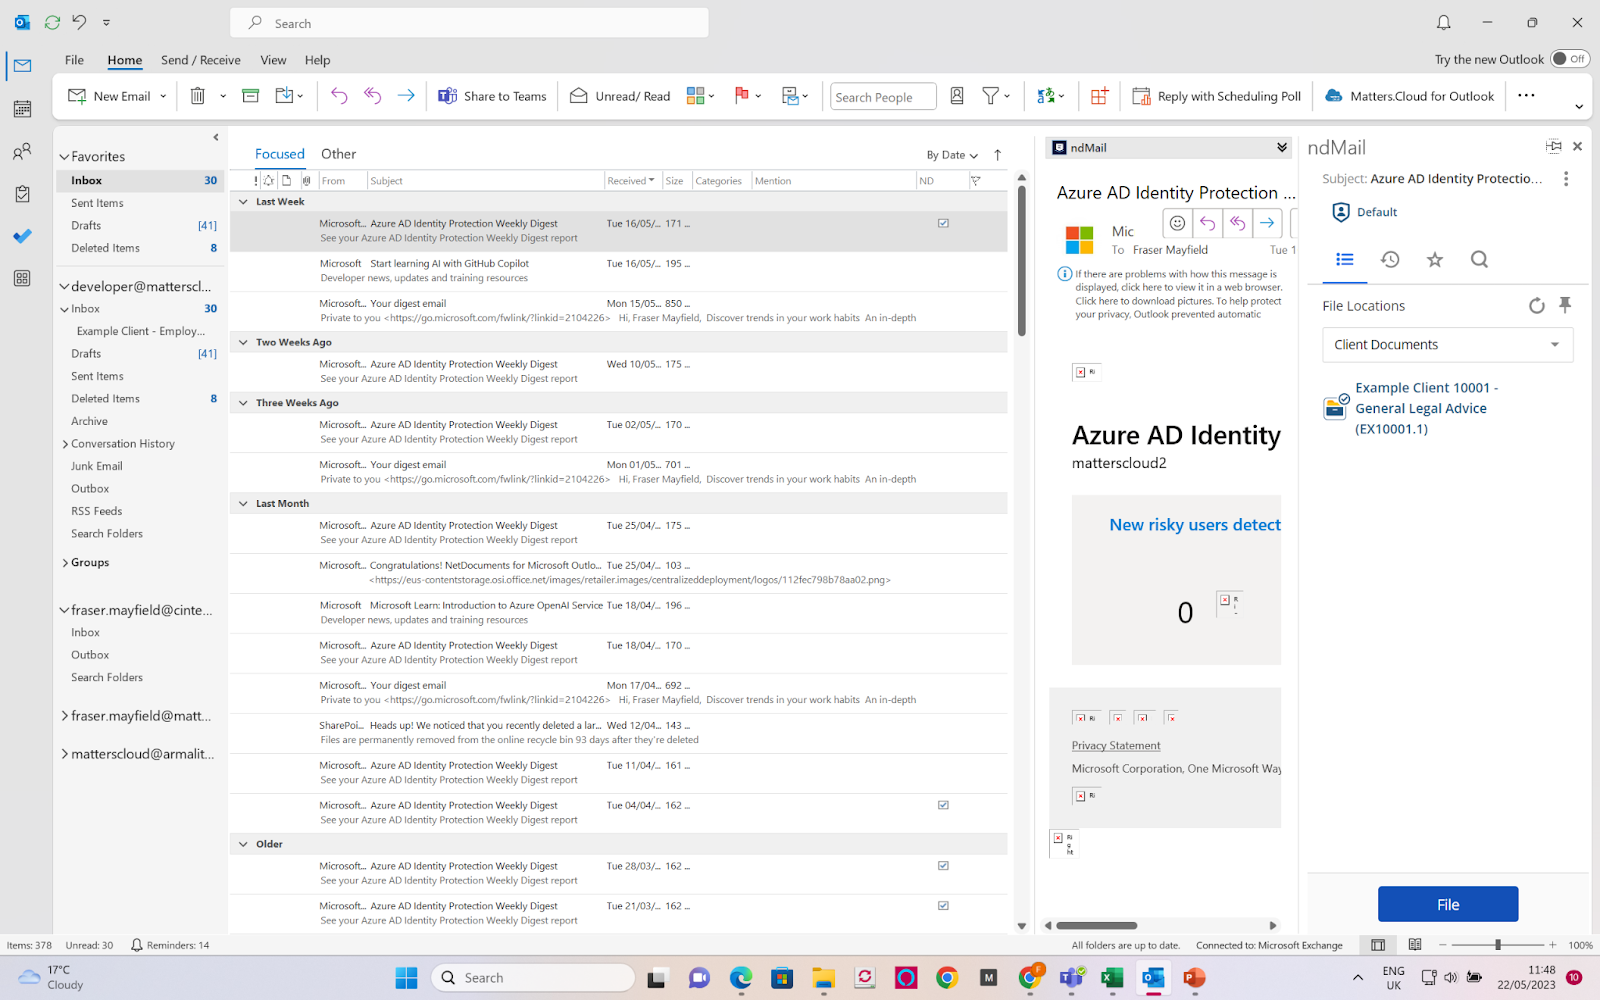This screenshot has height=1000, width=1600.
Task: Open the People view in sidebar
Action: click(x=22, y=152)
